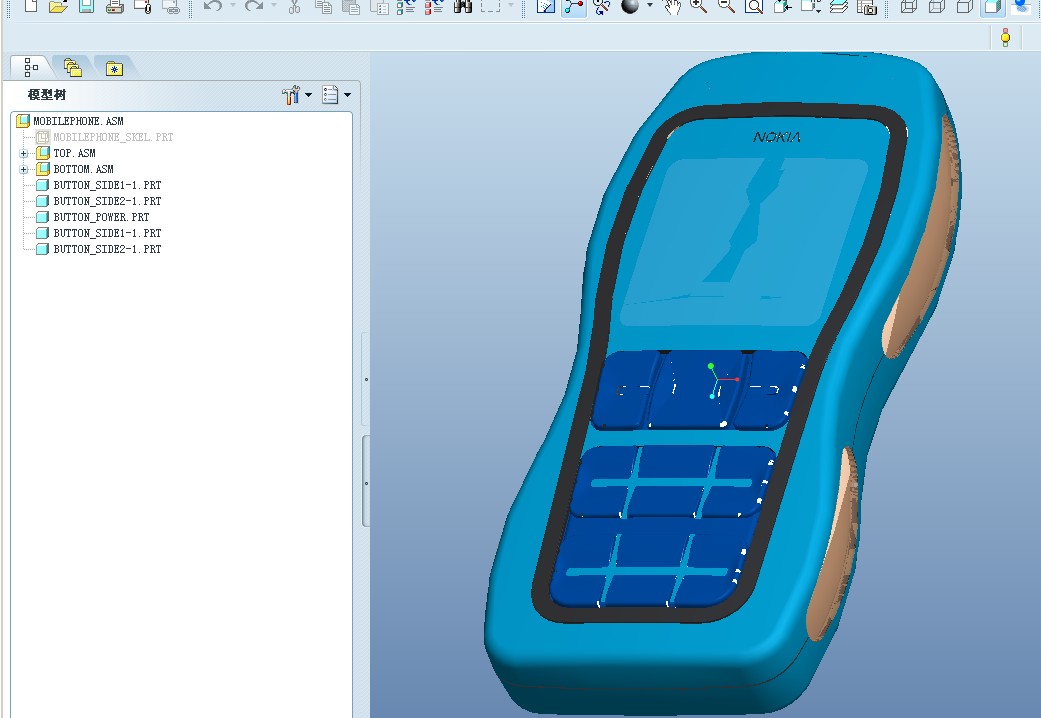Open Regeneration Manager red icon
Image resolution: width=1041 pixels, height=718 pixels.
pos(434,7)
